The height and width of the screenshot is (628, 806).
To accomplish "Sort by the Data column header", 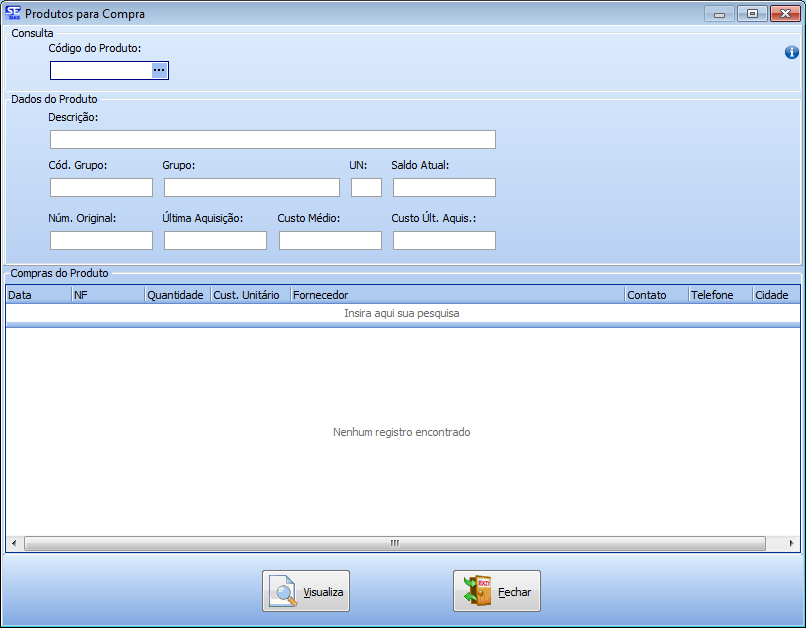I will coord(38,295).
